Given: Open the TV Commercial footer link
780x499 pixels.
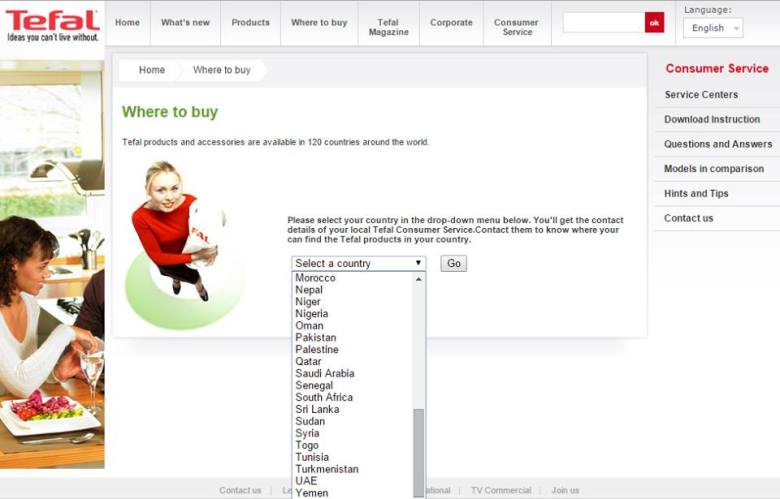Looking at the screenshot, I should coord(501,491).
